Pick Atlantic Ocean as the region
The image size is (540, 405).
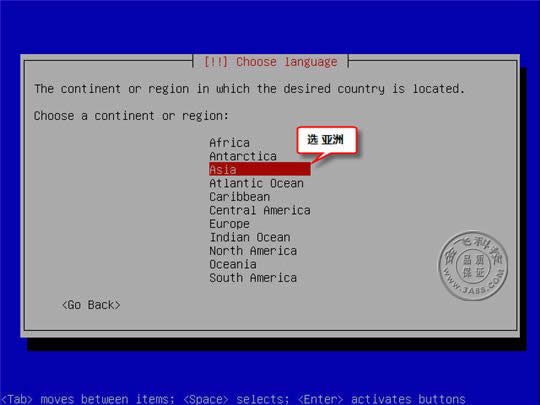256,183
